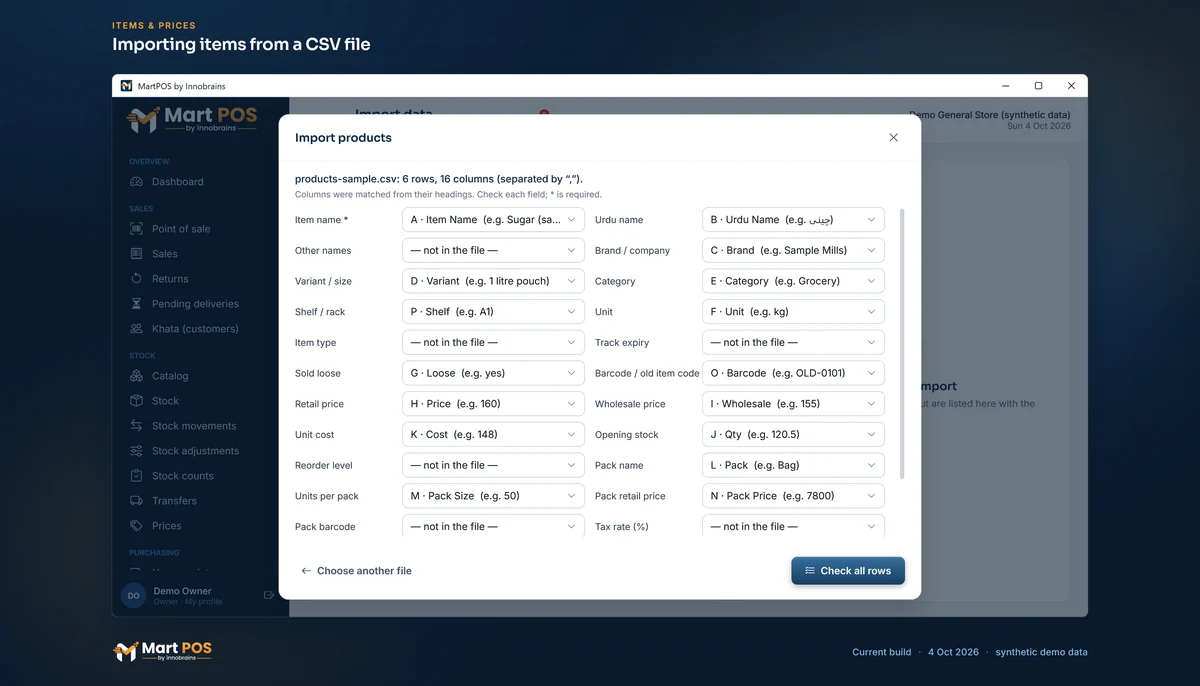1200x686 pixels.
Task: Open the Unit mapping dropdown
Action: pos(793,312)
